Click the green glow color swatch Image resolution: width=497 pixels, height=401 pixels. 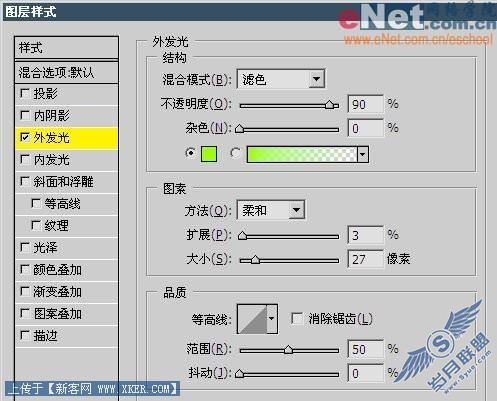[209, 154]
